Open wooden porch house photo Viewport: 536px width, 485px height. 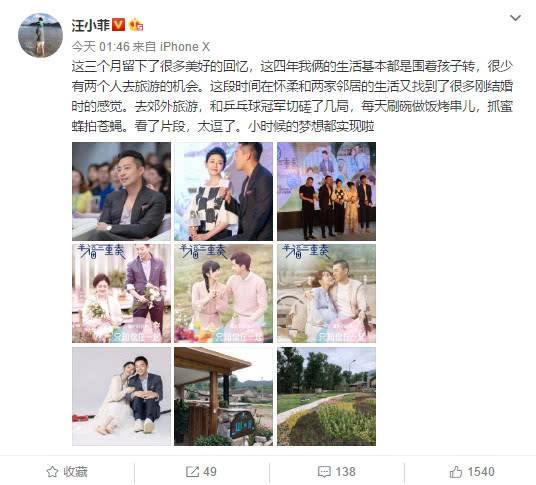point(224,396)
